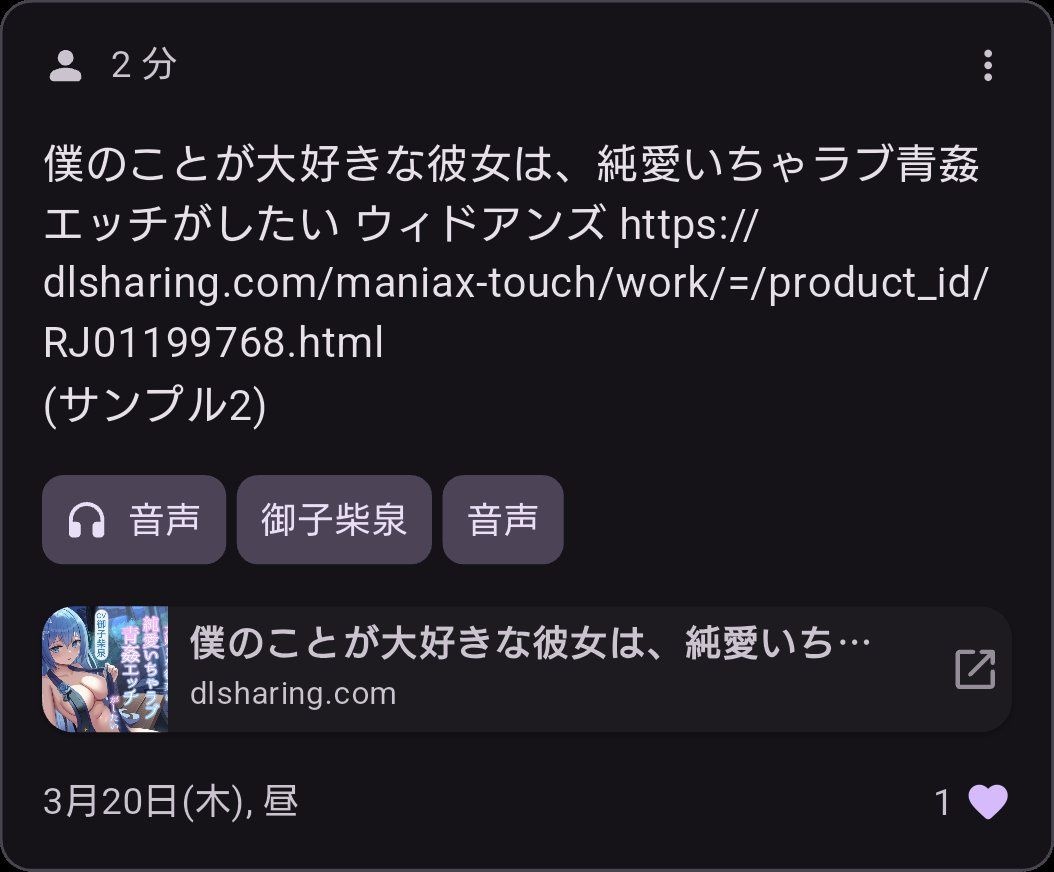1054x872 pixels.
Task: Select the 音声 category chip with headphones
Action: click(134, 520)
